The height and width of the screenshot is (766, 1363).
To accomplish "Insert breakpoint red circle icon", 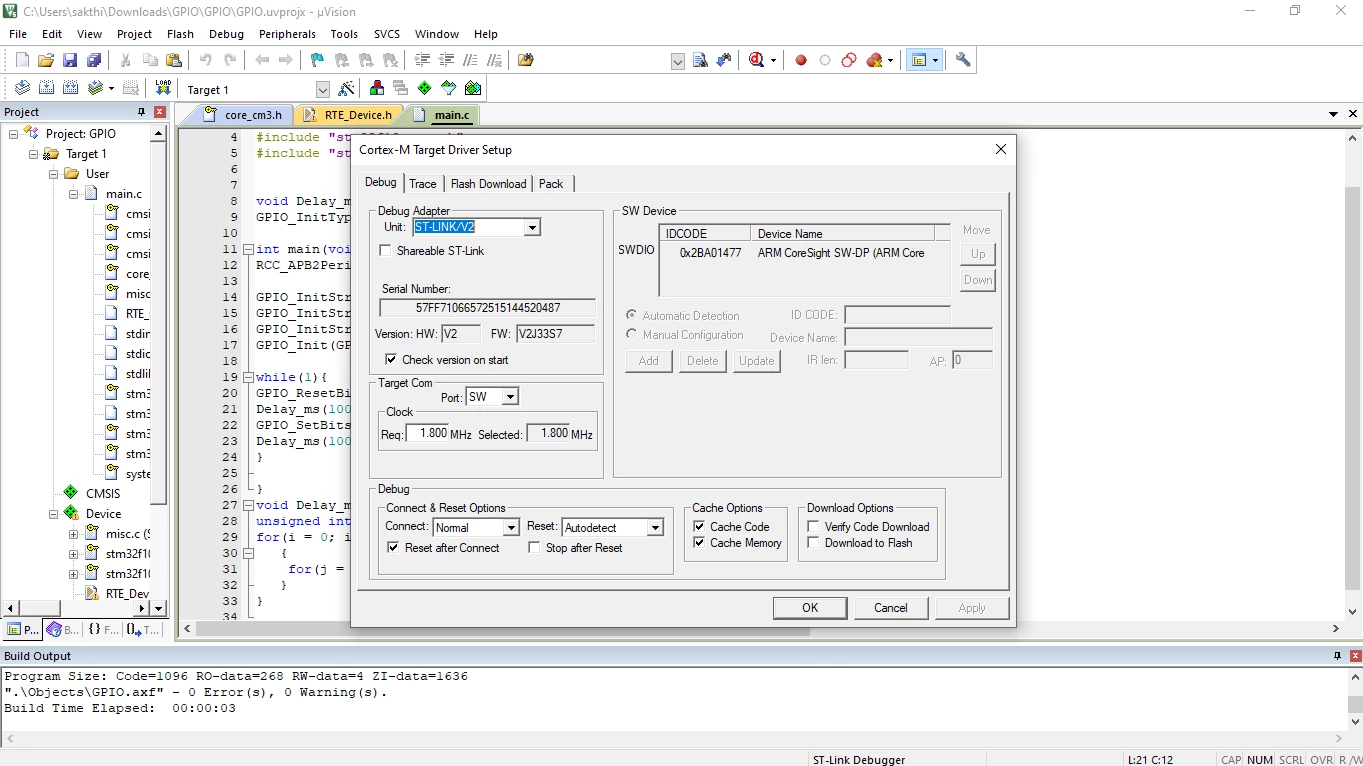I will point(801,60).
